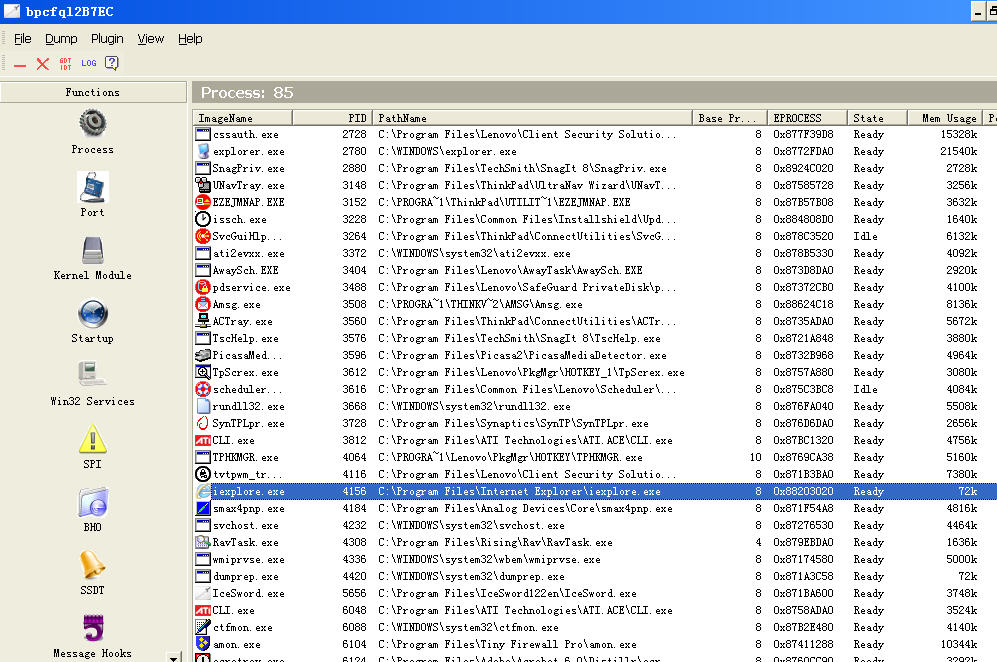Sort by the PathName column header
Image resolution: width=997 pixels, height=662 pixels.
click(x=532, y=118)
